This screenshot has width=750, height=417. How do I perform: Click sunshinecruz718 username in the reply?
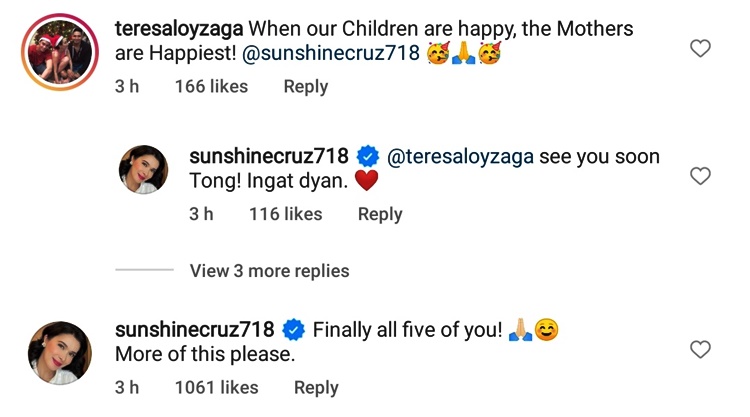pyautogui.click(x=268, y=156)
